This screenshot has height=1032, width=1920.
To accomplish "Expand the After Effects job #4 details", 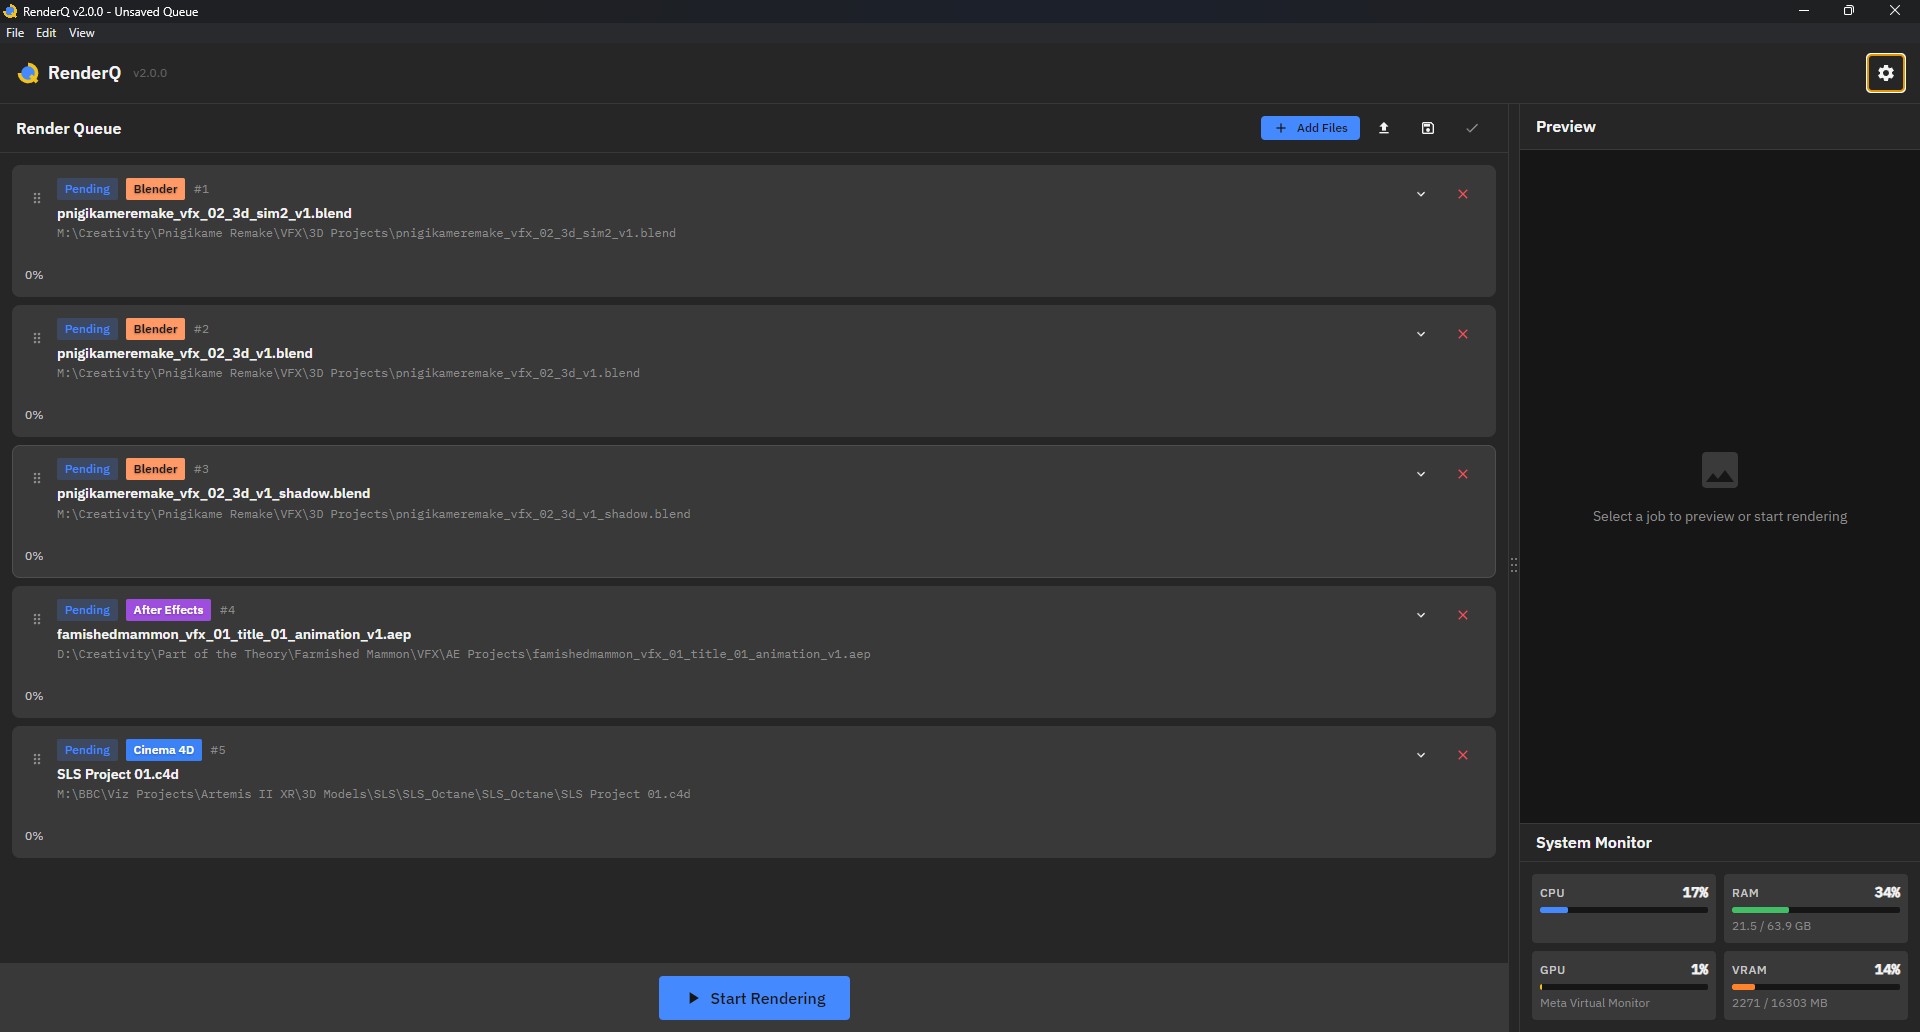I will (1421, 614).
